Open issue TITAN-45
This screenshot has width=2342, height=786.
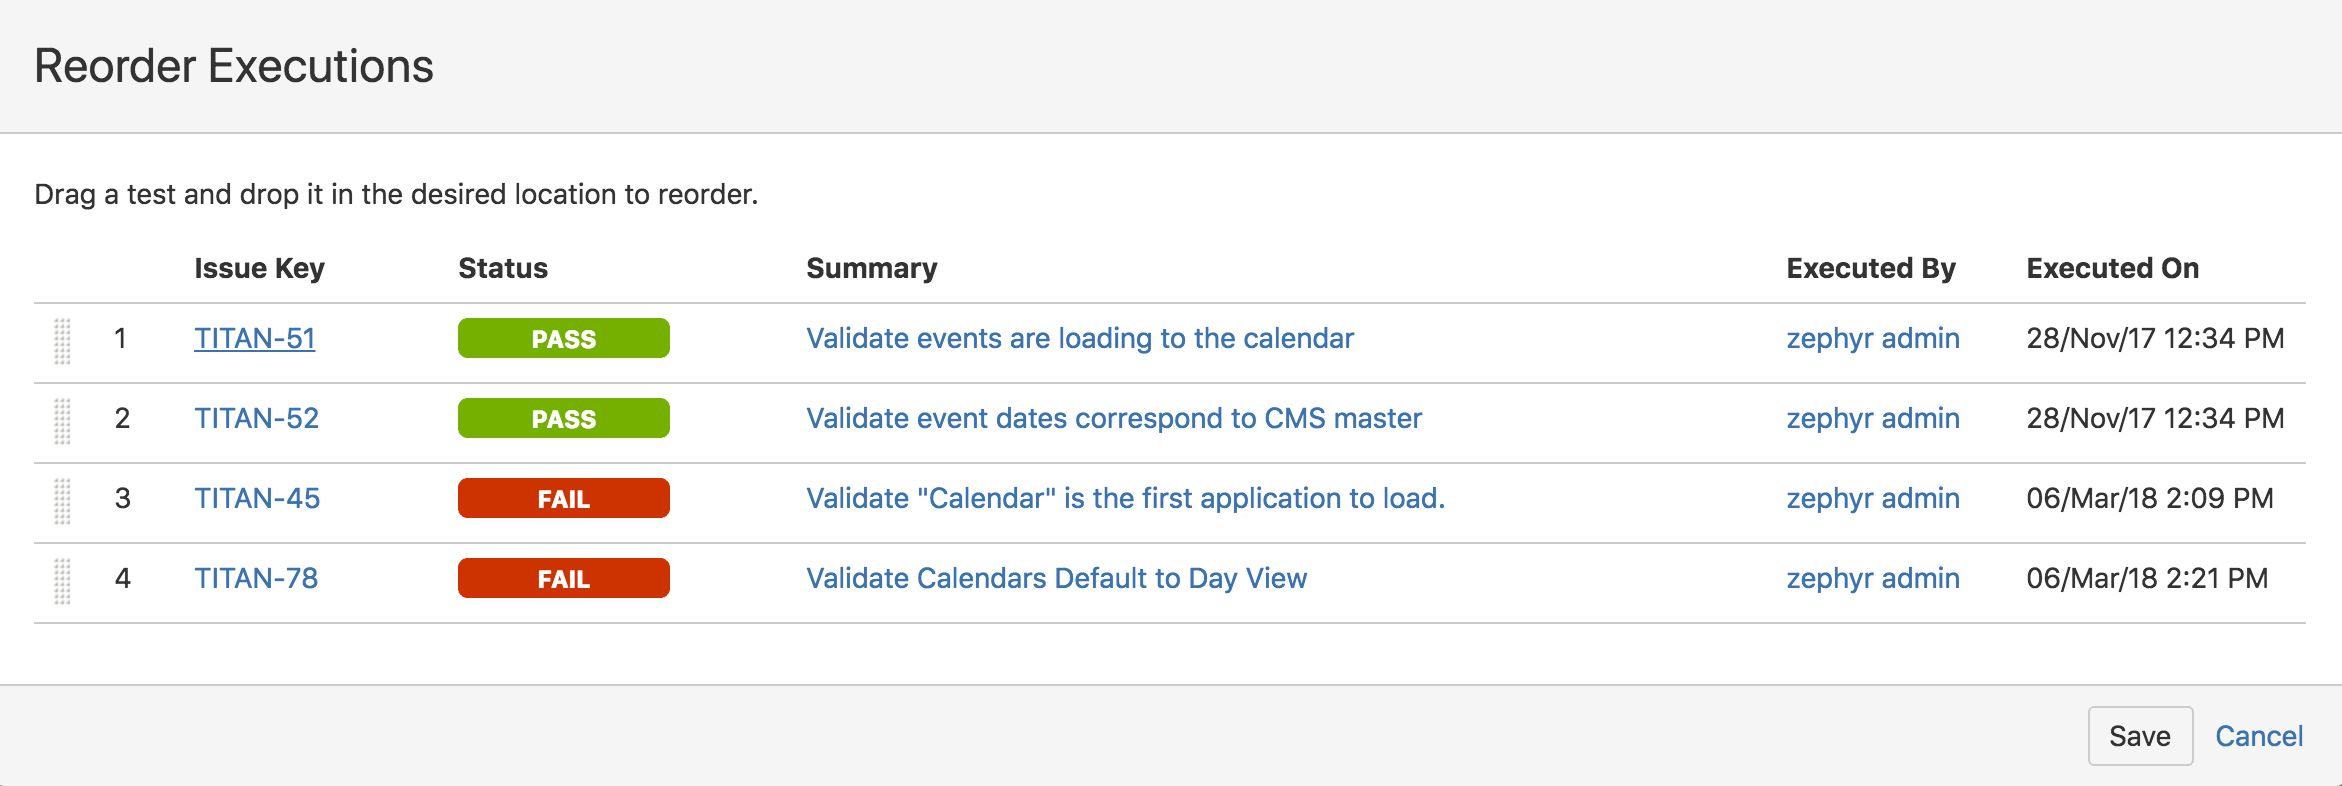(257, 499)
